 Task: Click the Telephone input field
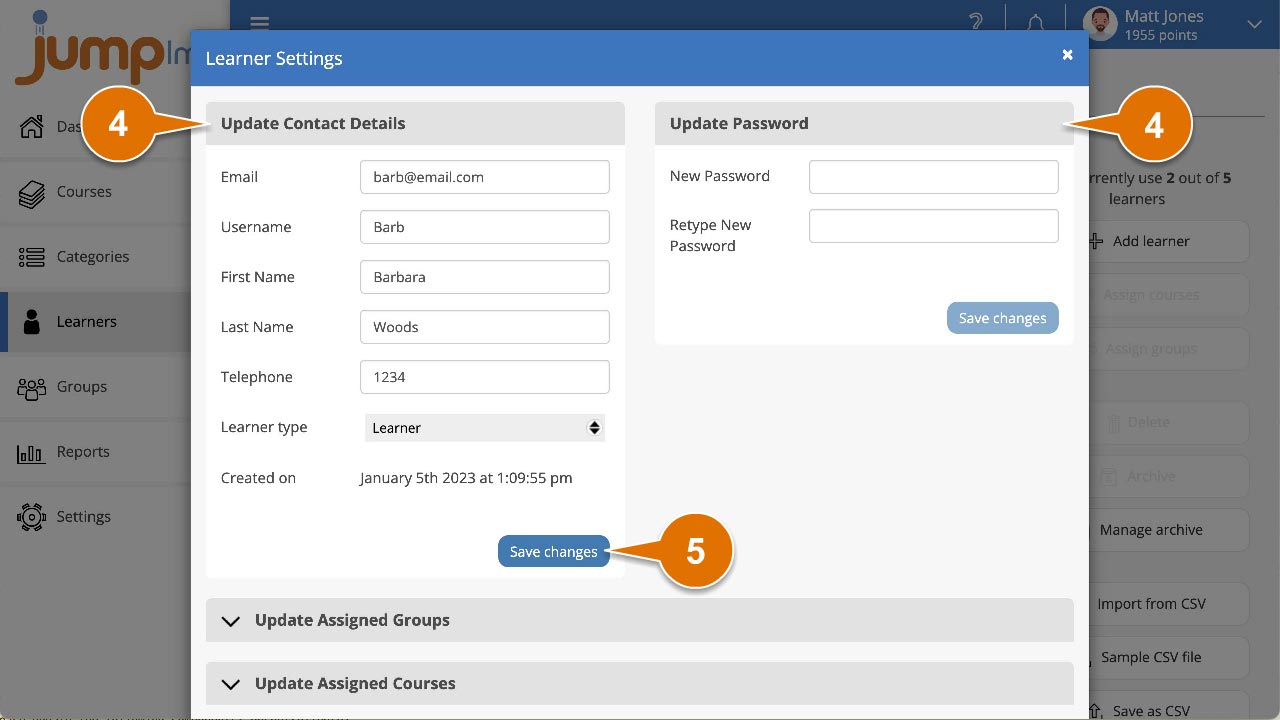tap(485, 377)
